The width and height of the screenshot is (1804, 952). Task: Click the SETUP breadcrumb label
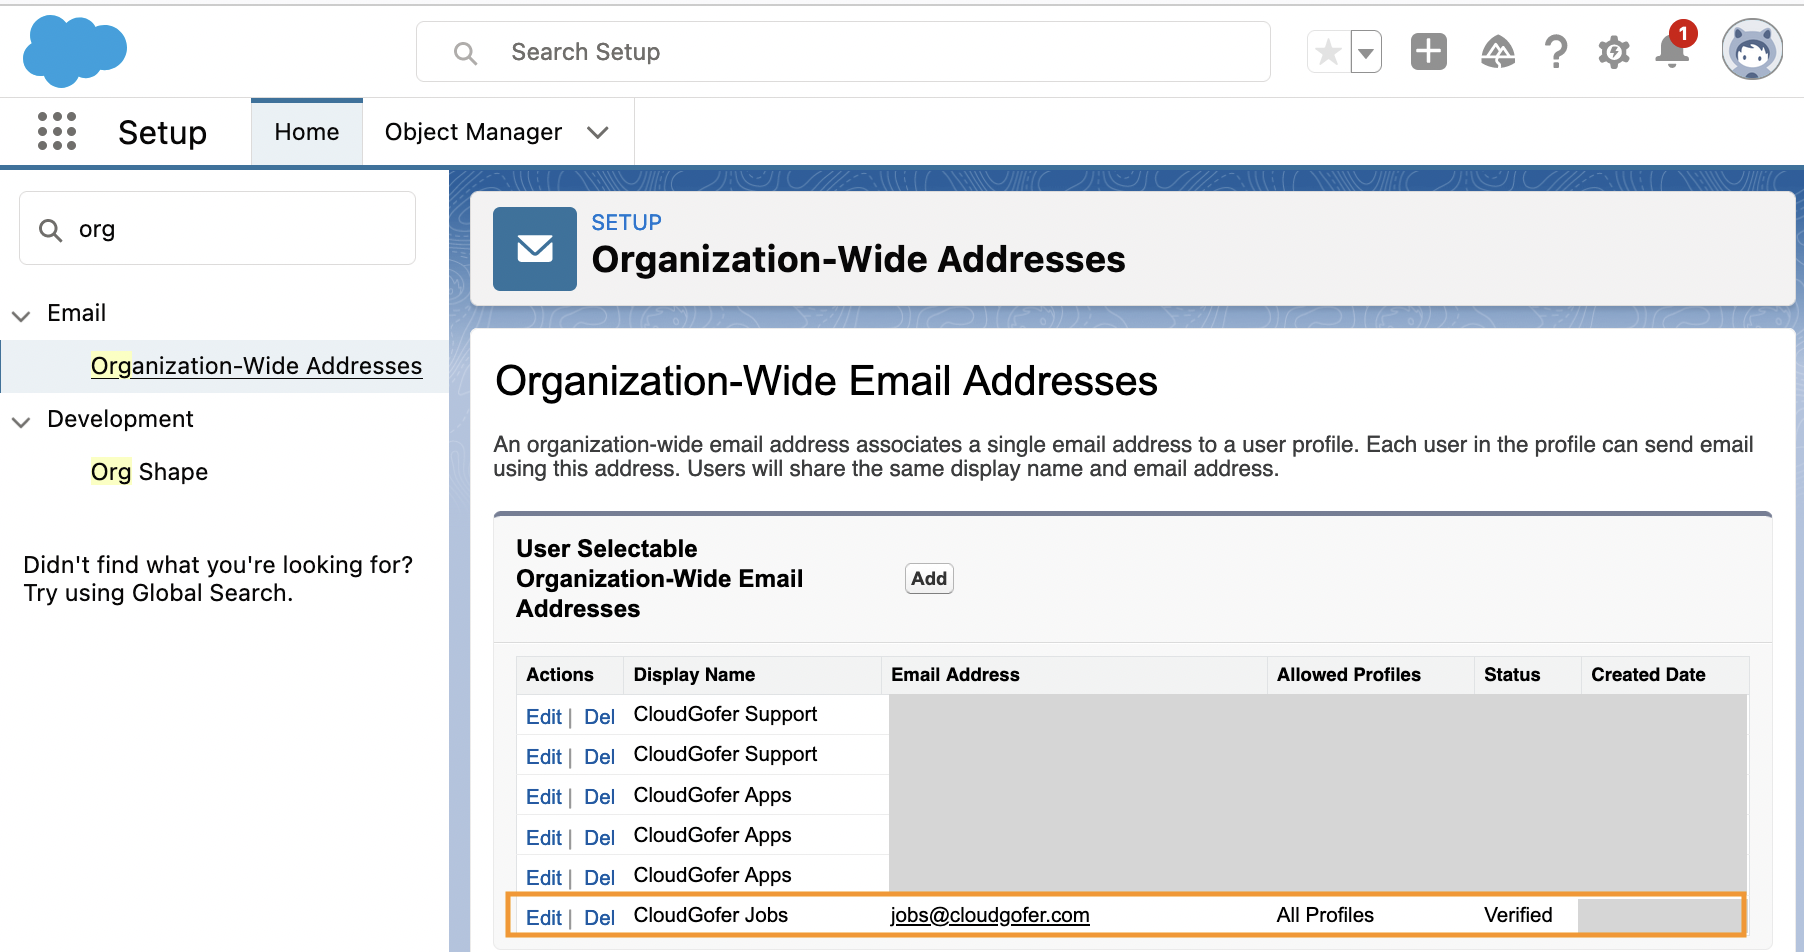pyautogui.click(x=626, y=222)
